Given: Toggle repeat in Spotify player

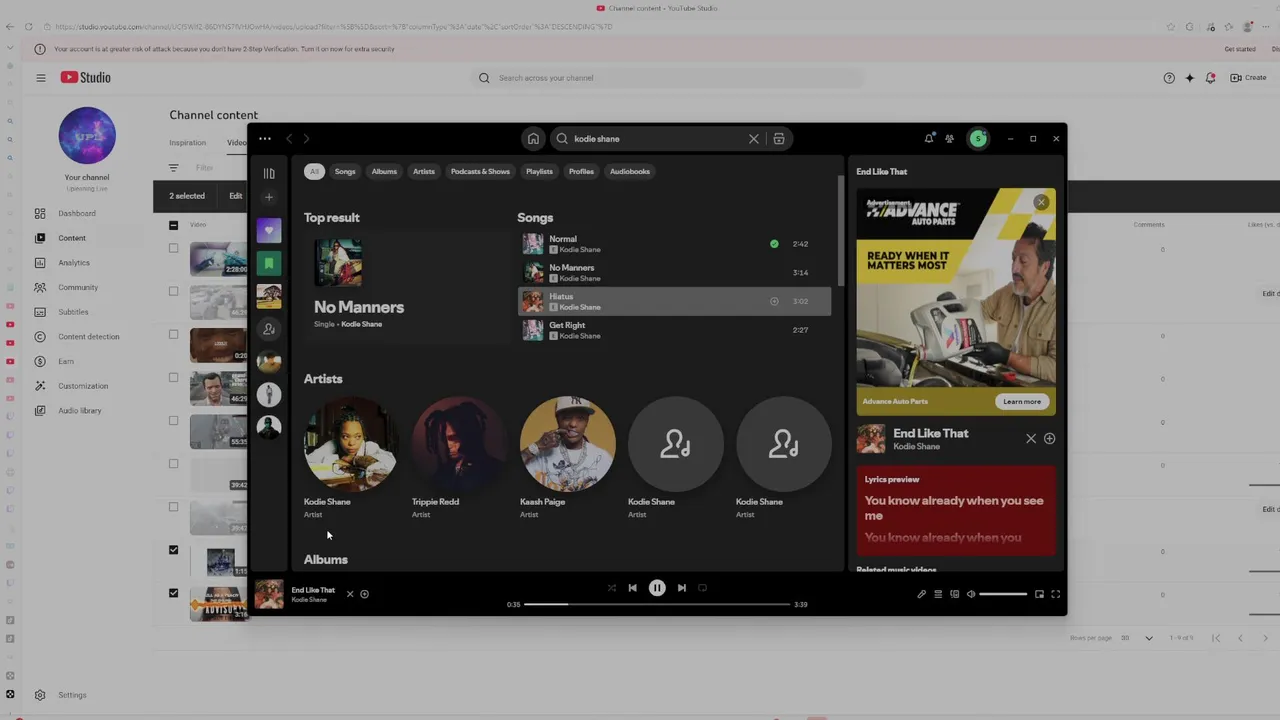Looking at the screenshot, I should (702, 588).
